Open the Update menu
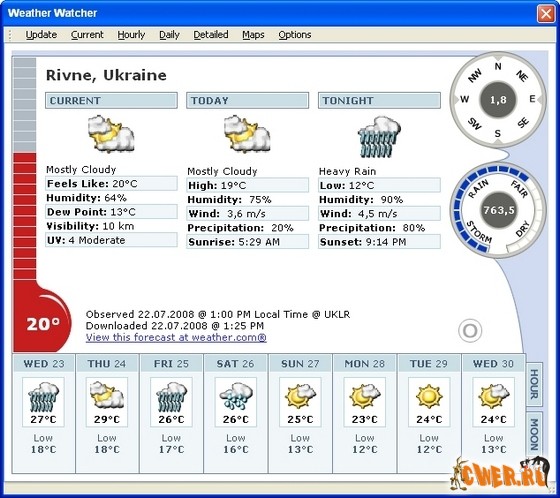 coord(41,35)
